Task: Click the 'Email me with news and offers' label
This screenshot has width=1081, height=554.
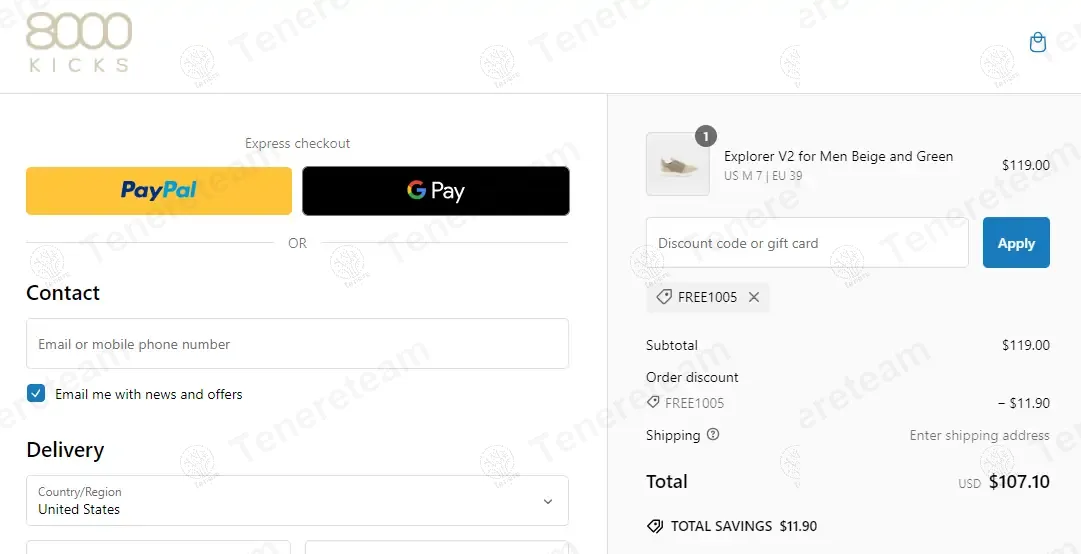Action: click(x=149, y=394)
